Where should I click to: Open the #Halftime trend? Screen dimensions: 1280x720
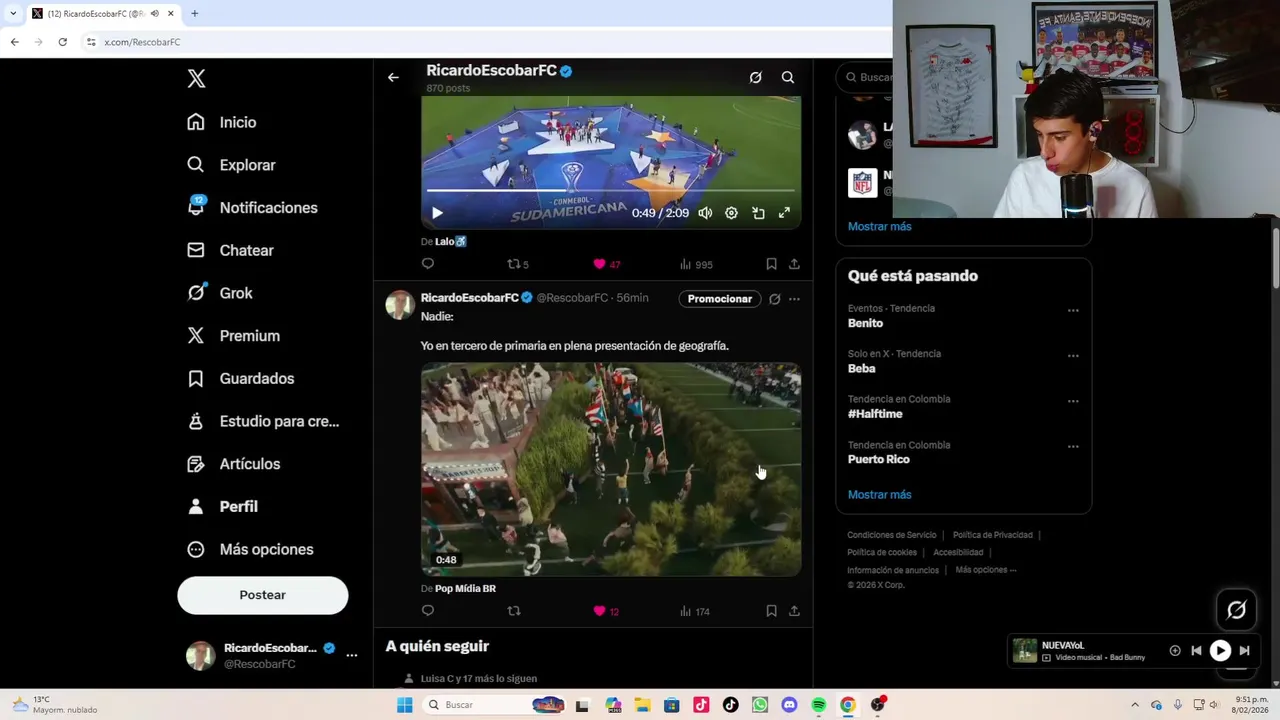point(875,414)
